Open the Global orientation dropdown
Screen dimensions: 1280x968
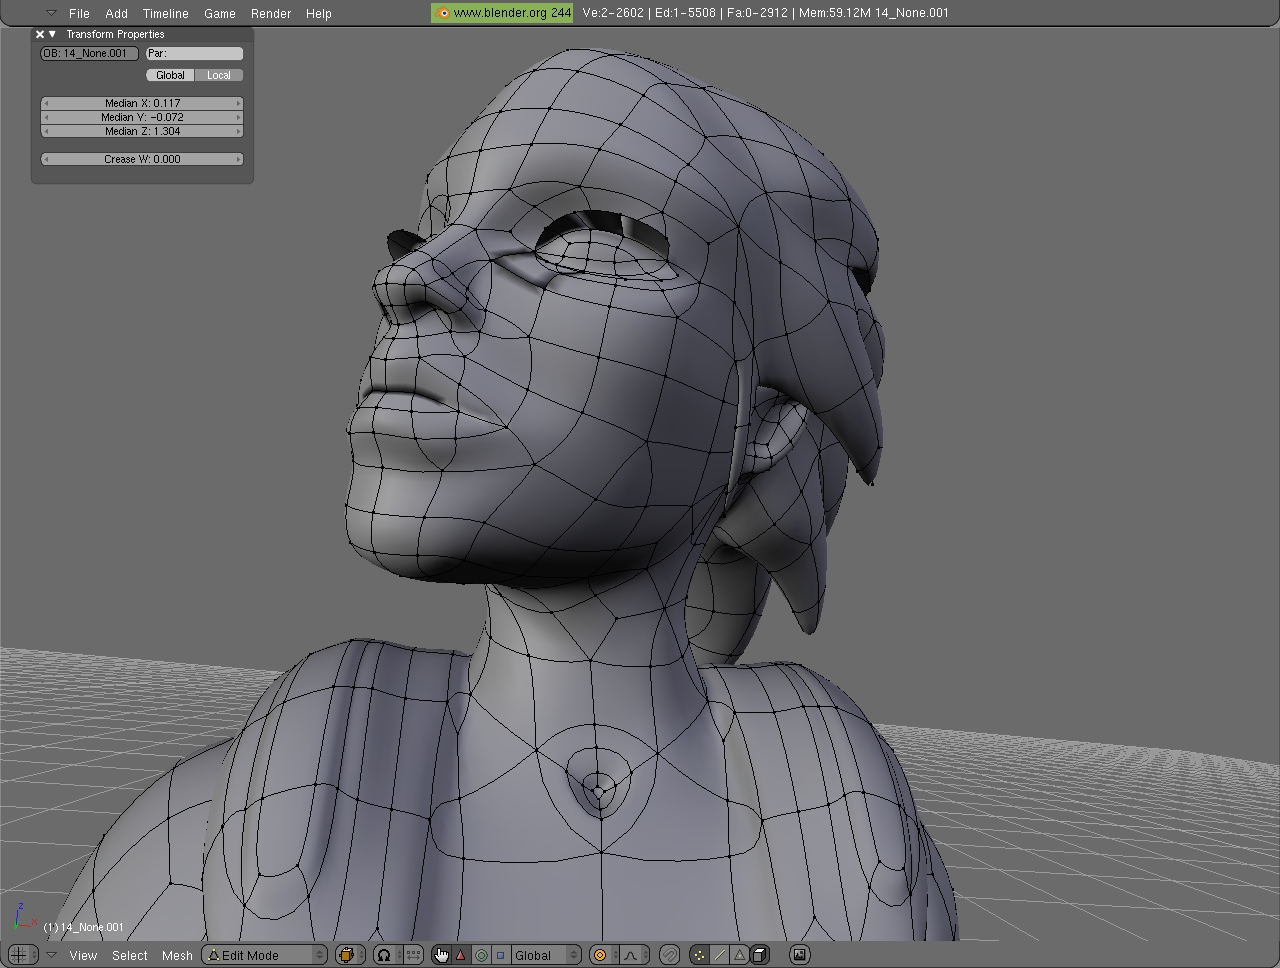tap(545, 955)
